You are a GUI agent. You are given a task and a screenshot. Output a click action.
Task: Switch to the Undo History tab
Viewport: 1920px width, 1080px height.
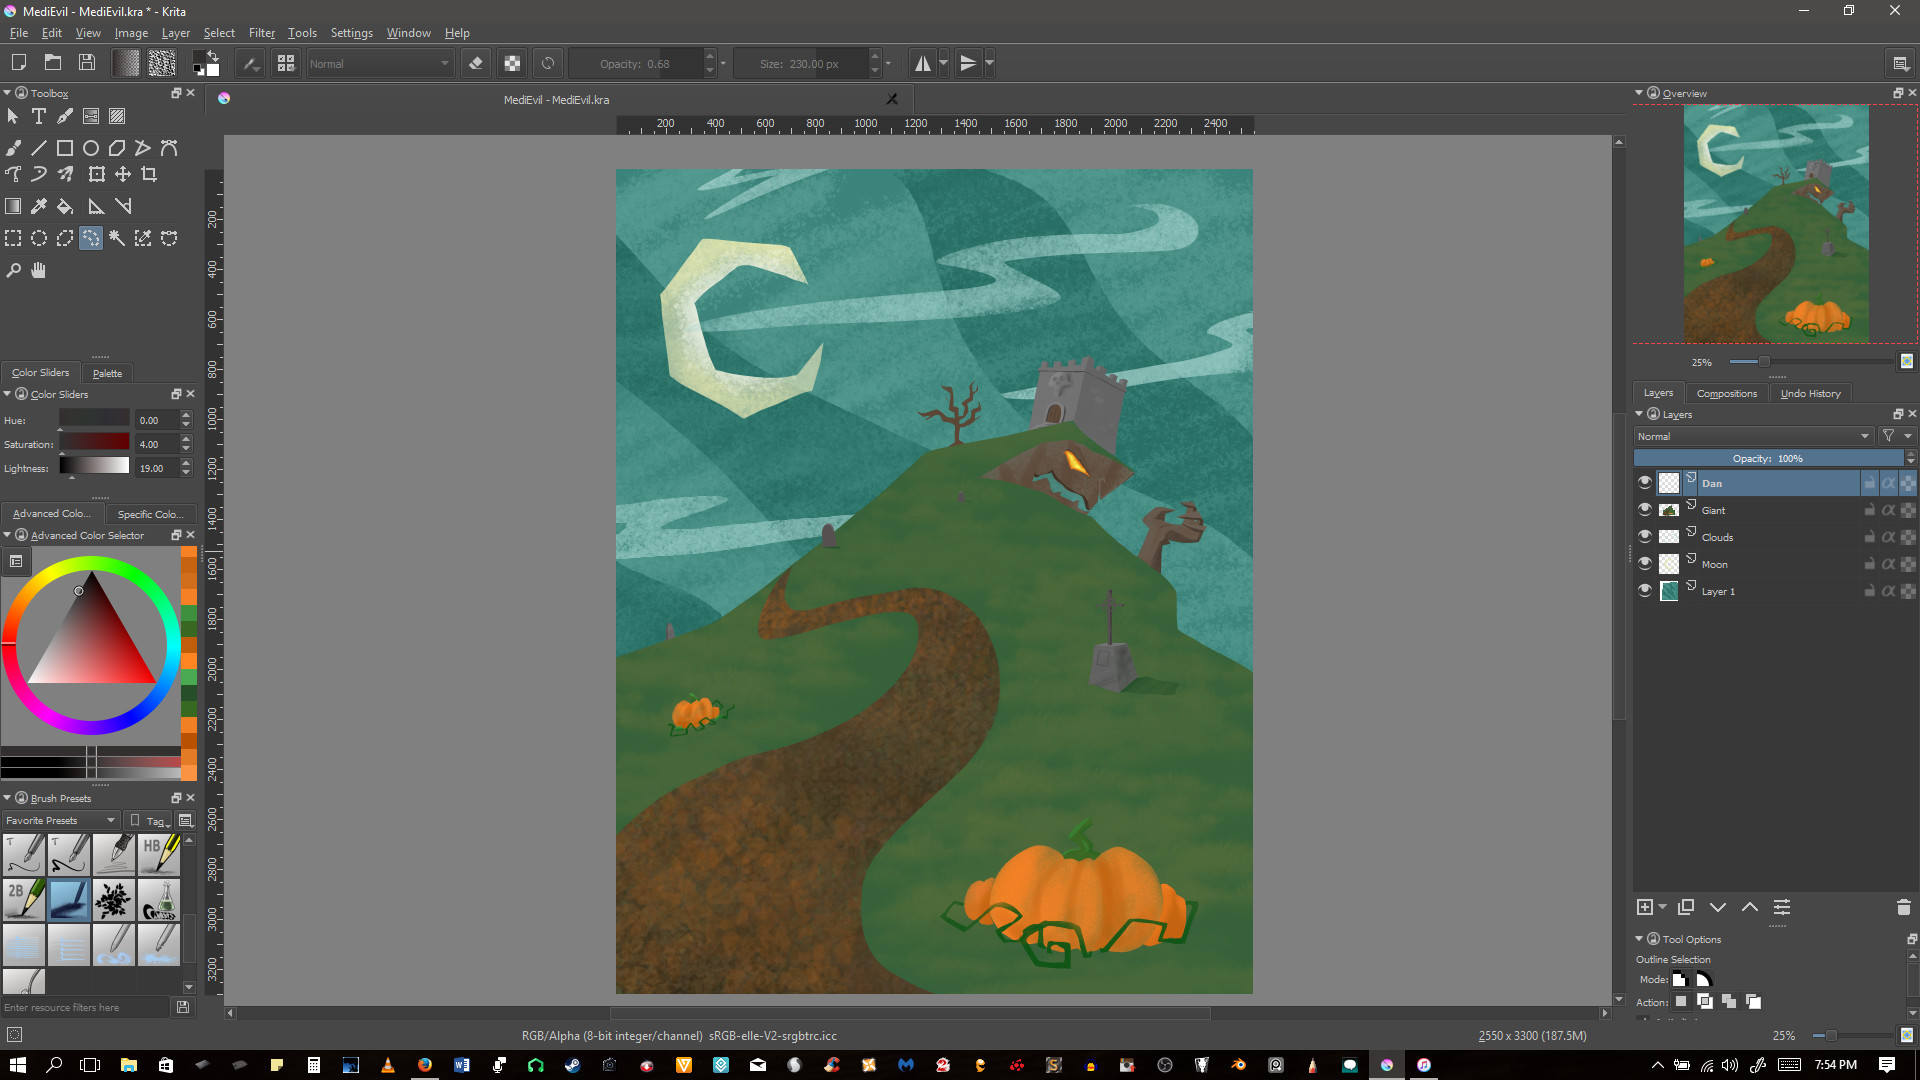(1810, 392)
